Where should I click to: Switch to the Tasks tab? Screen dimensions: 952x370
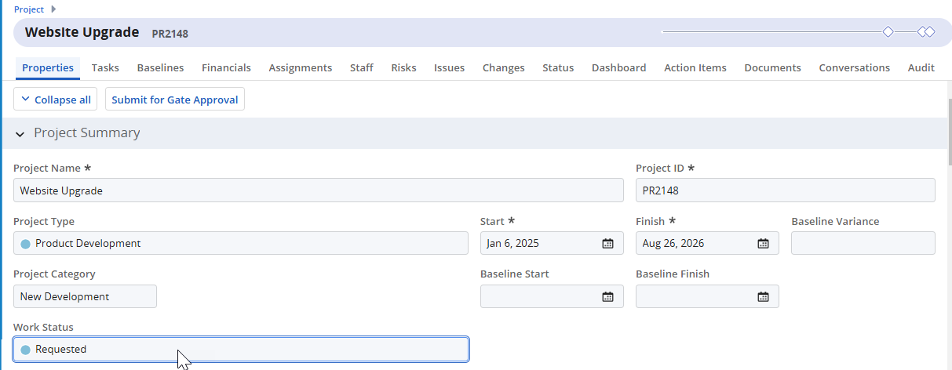pos(105,67)
